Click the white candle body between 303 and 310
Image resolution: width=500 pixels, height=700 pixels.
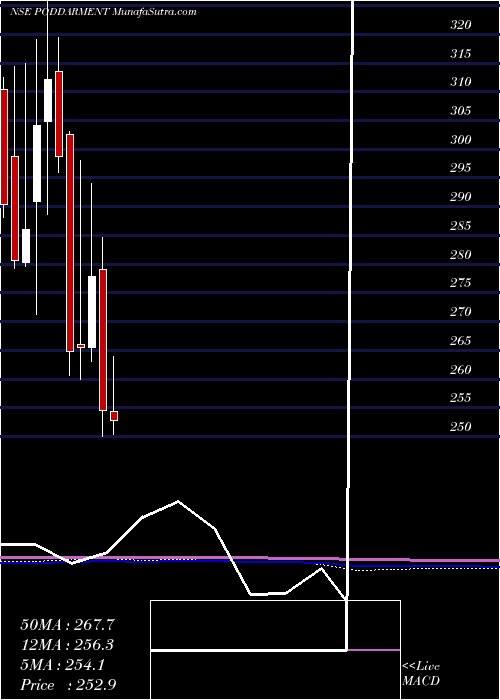(48, 100)
